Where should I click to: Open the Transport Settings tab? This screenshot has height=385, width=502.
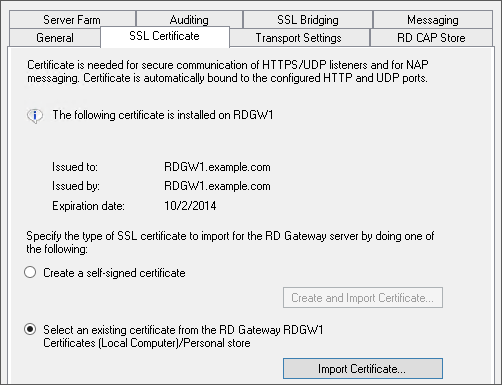pos(299,38)
